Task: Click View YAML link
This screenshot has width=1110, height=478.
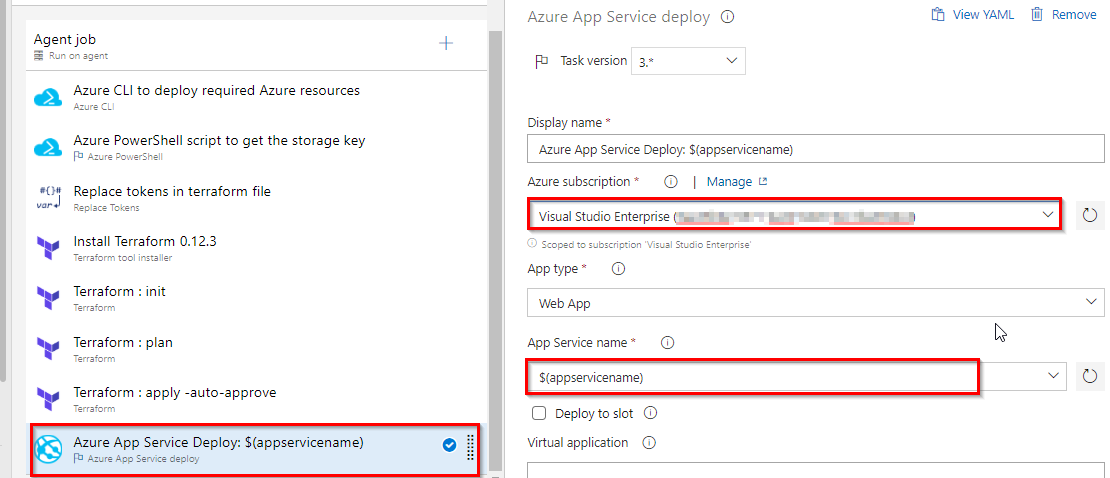Action: 973,15
